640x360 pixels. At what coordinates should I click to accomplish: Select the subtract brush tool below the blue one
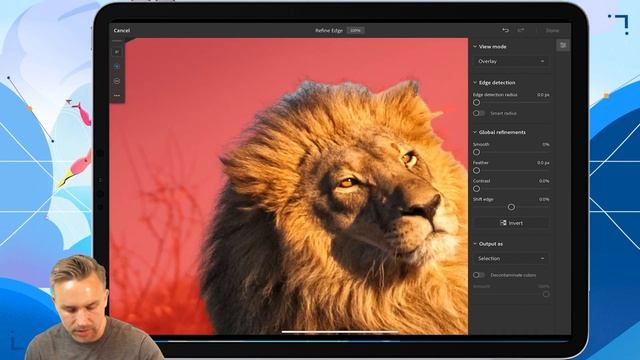[x=117, y=81]
